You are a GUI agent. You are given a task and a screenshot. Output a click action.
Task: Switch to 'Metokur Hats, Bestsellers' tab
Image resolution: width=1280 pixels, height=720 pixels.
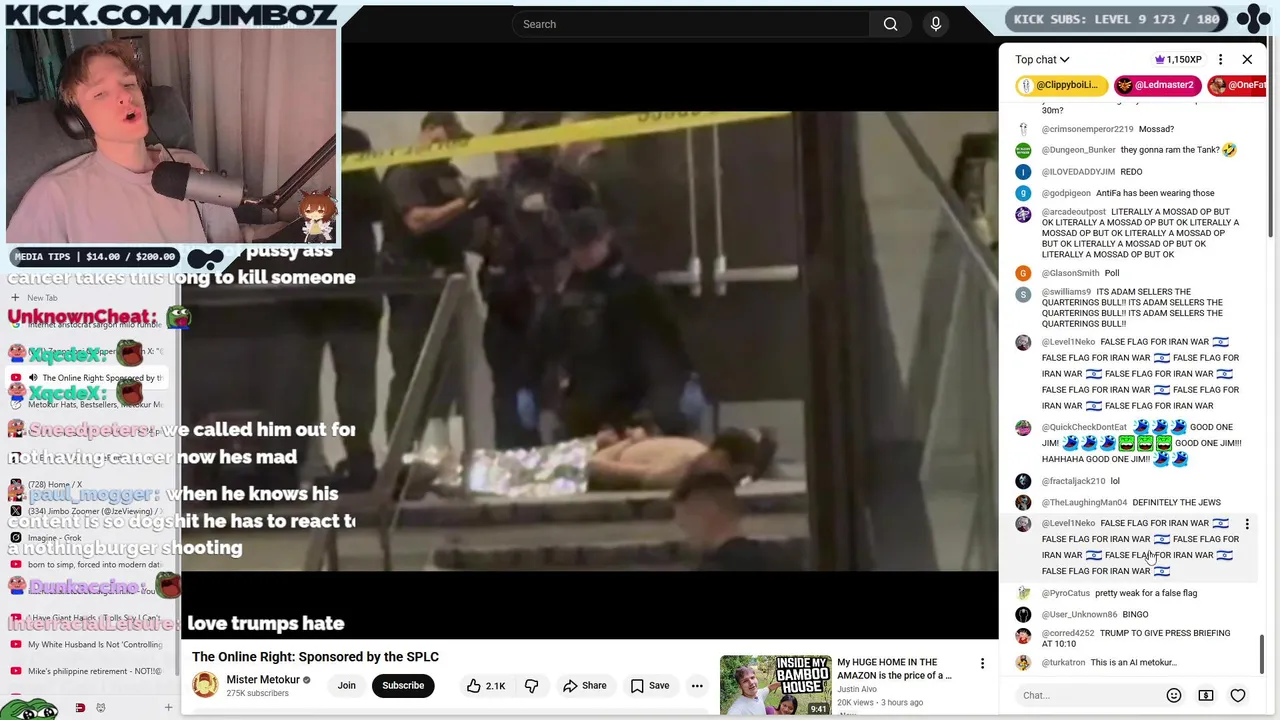click(x=86, y=405)
